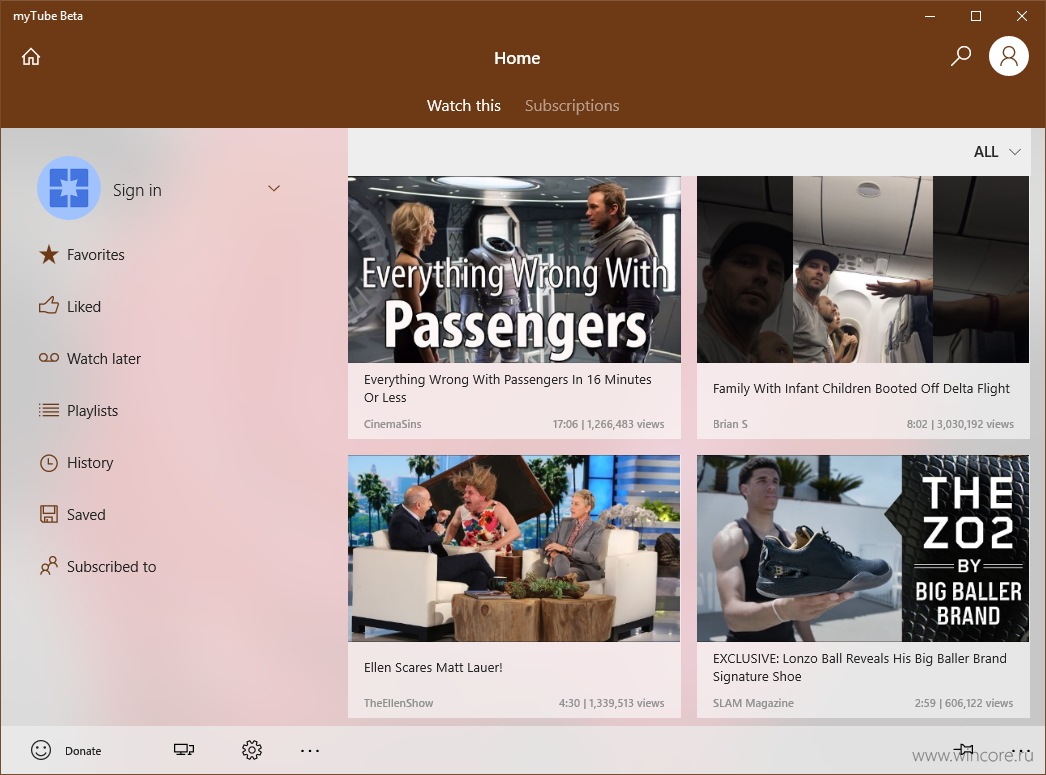This screenshot has height=775, width=1046.
Task: Click the Donate button label
Action: click(83, 751)
